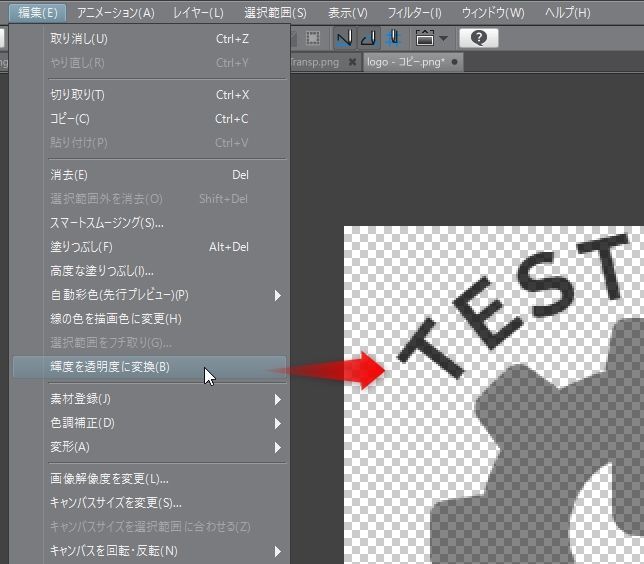
Task: Open the 表示(V) menu
Action: [x=347, y=13]
